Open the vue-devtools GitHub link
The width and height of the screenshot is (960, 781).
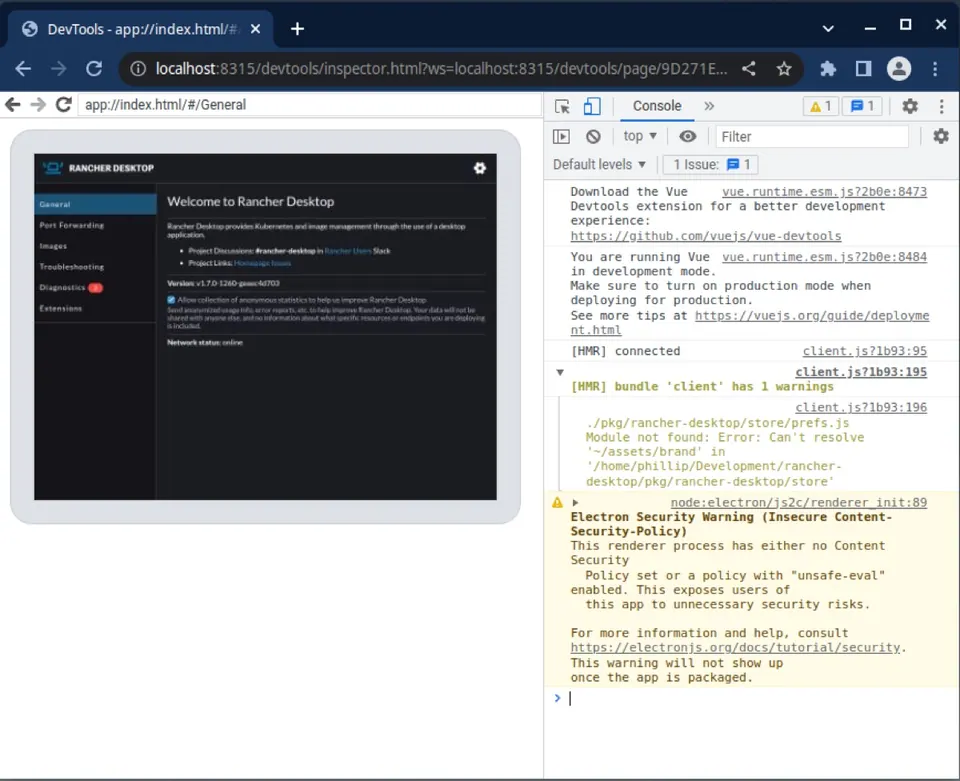[705, 236]
